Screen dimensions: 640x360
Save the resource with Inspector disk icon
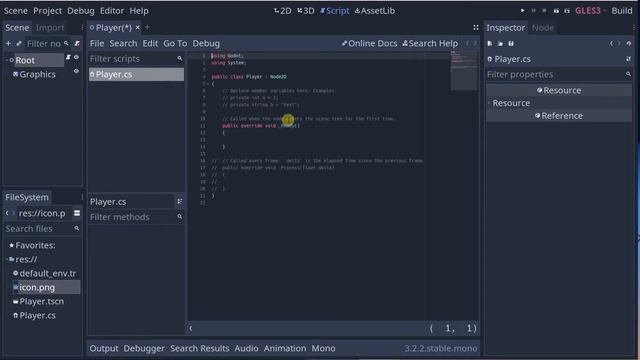pyautogui.click(x=511, y=43)
